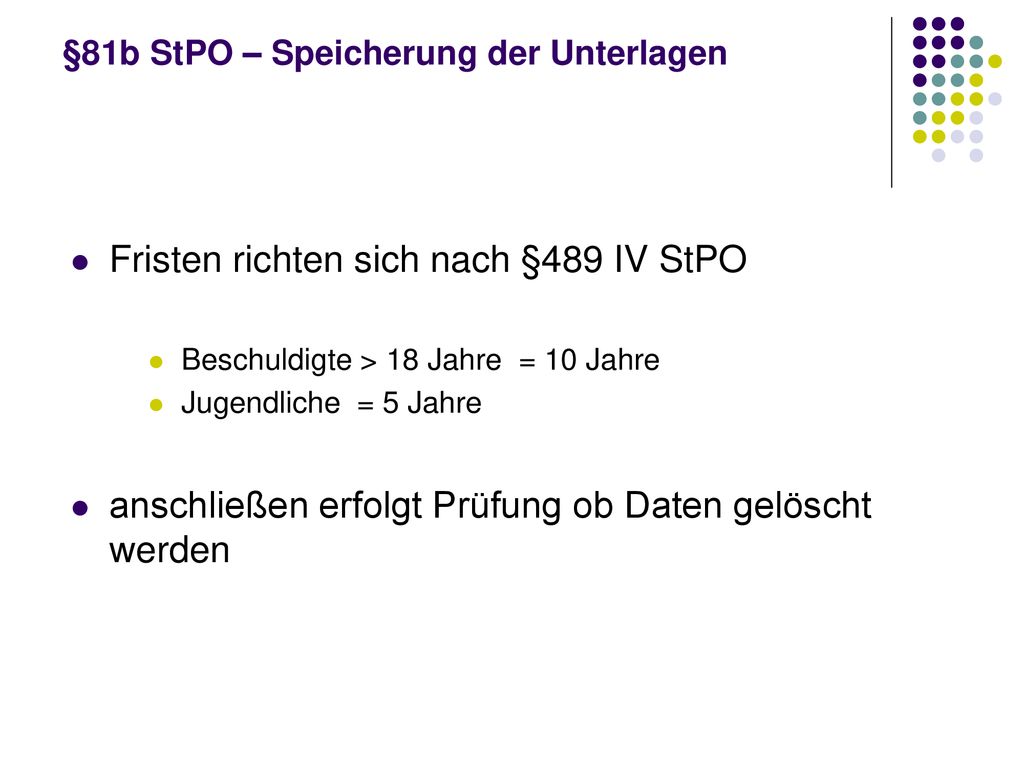Click the '§489 IV StPO' reference
This screenshot has width=1024, height=768.
(633, 260)
